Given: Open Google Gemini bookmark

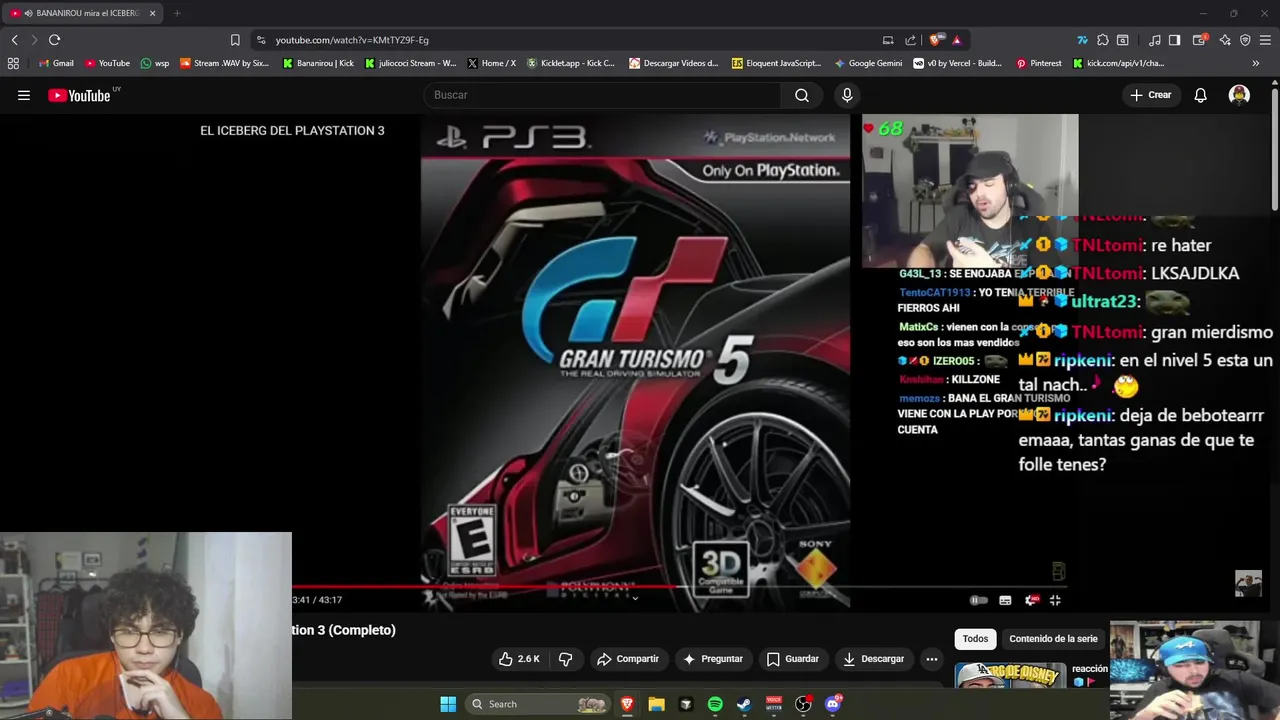Looking at the screenshot, I should (x=868, y=63).
